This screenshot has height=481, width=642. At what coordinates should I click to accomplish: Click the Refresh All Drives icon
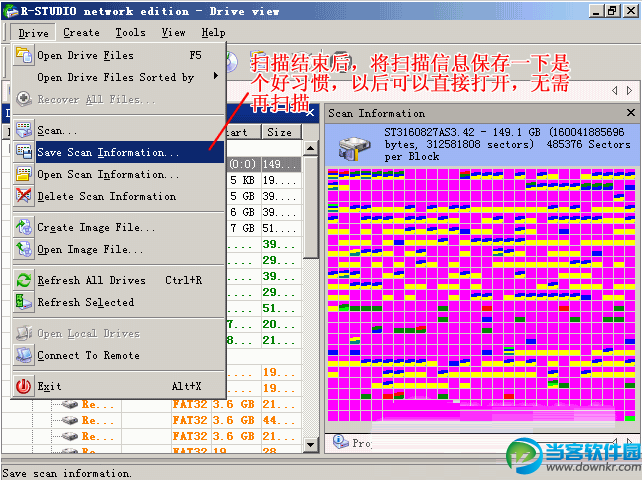point(24,280)
